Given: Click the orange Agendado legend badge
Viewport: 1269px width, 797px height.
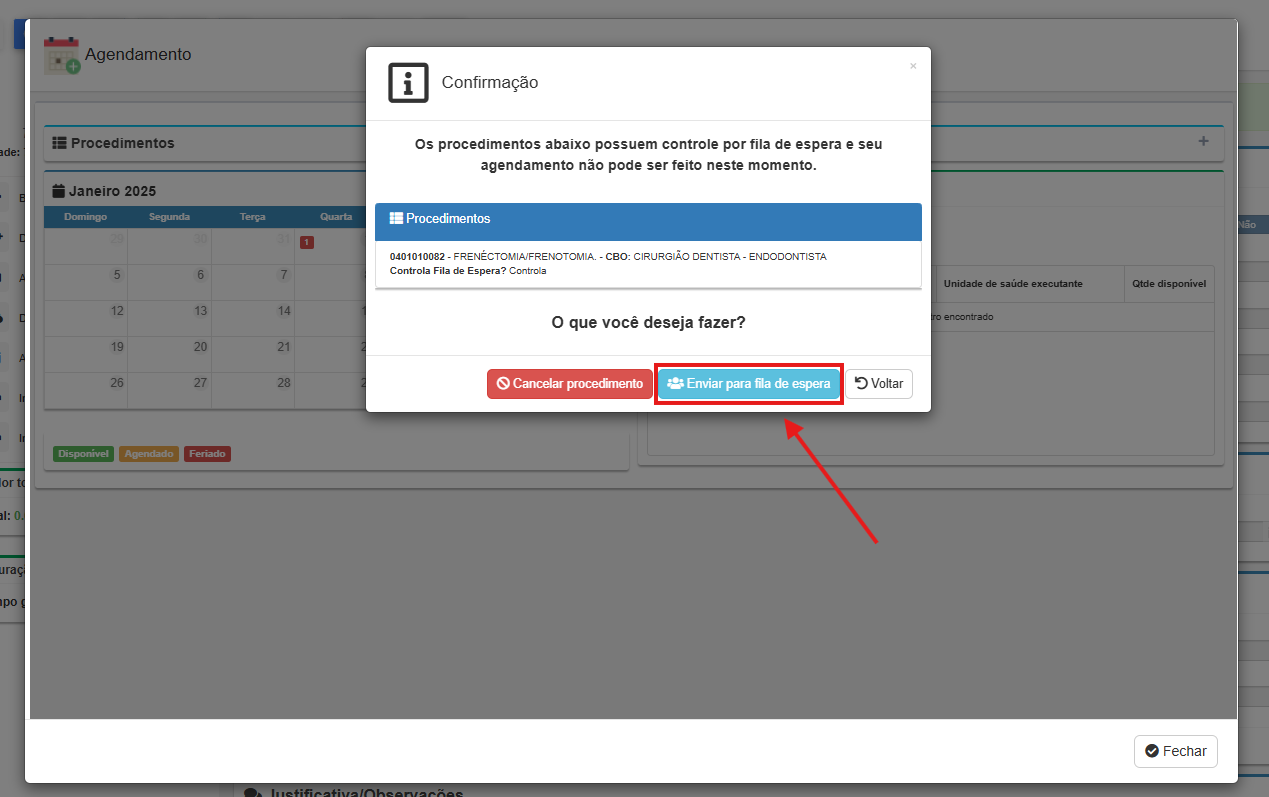Looking at the screenshot, I should click(x=149, y=454).
